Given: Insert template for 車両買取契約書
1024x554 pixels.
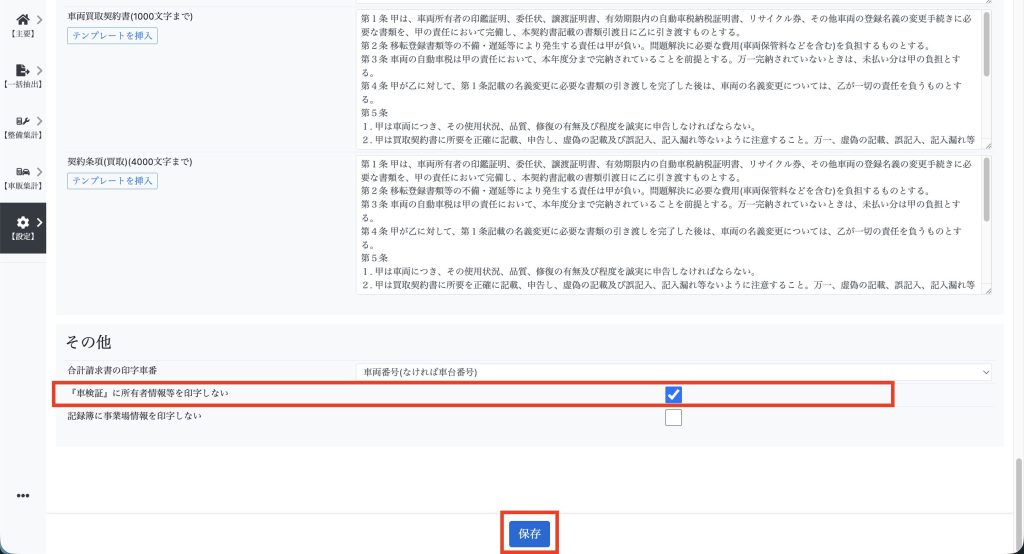Looking at the screenshot, I should click(x=112, y=36).
